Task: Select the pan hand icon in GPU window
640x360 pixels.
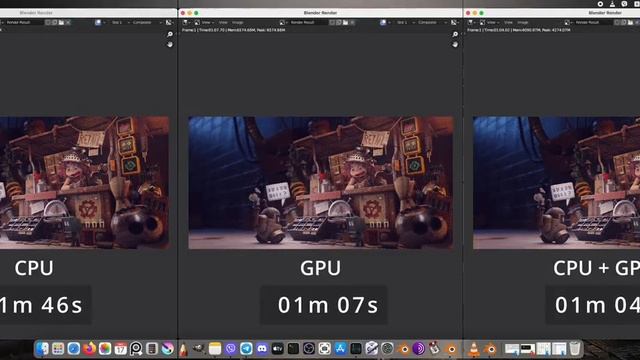Action: click(455, 44)
